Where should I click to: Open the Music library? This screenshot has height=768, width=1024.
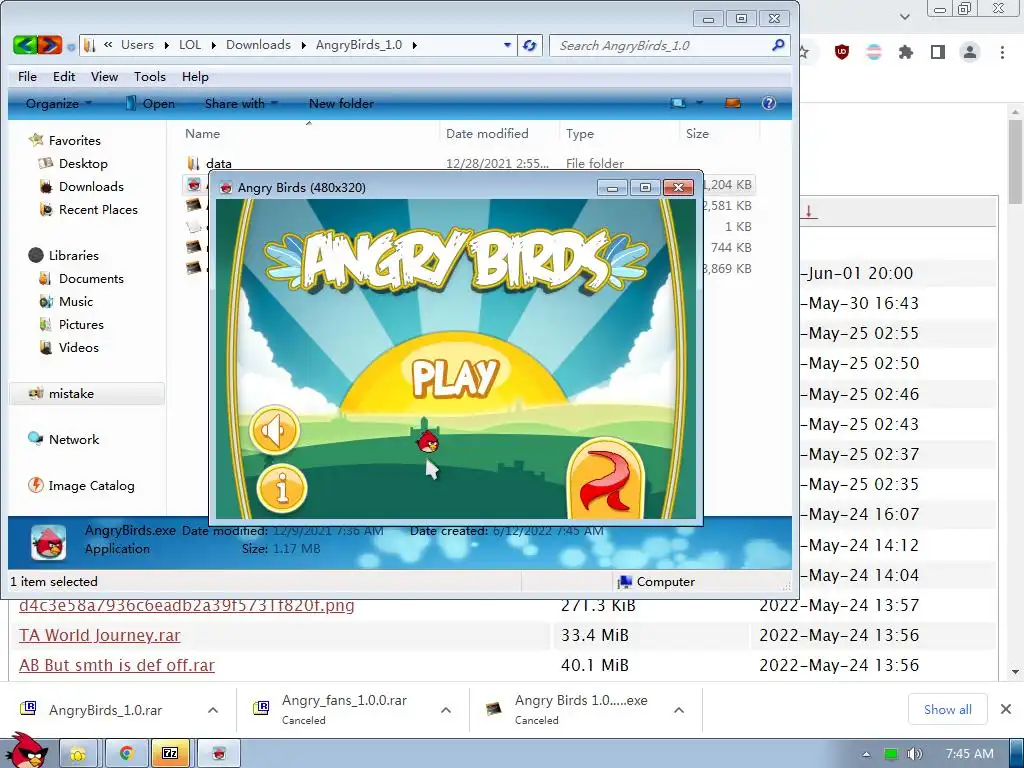(76, 302)
